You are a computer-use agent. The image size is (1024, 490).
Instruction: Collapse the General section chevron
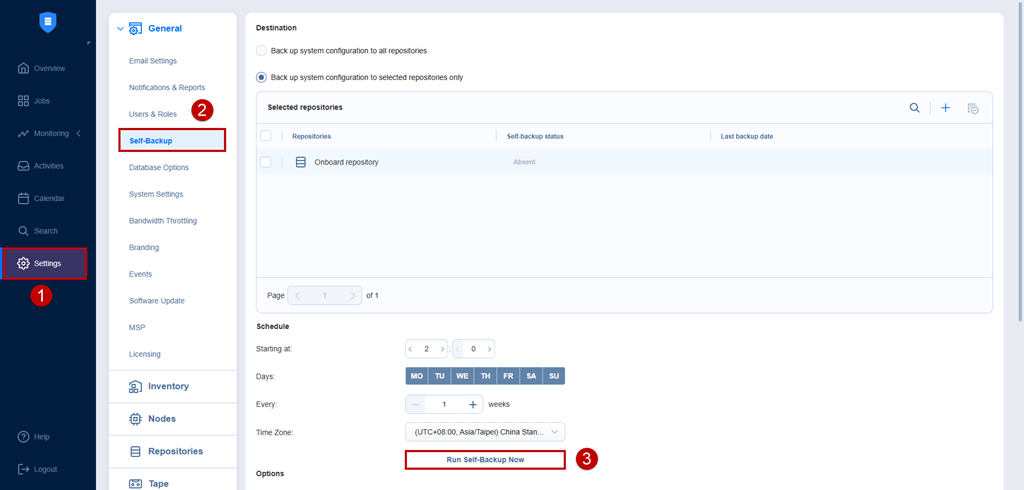tap(120, 29)
